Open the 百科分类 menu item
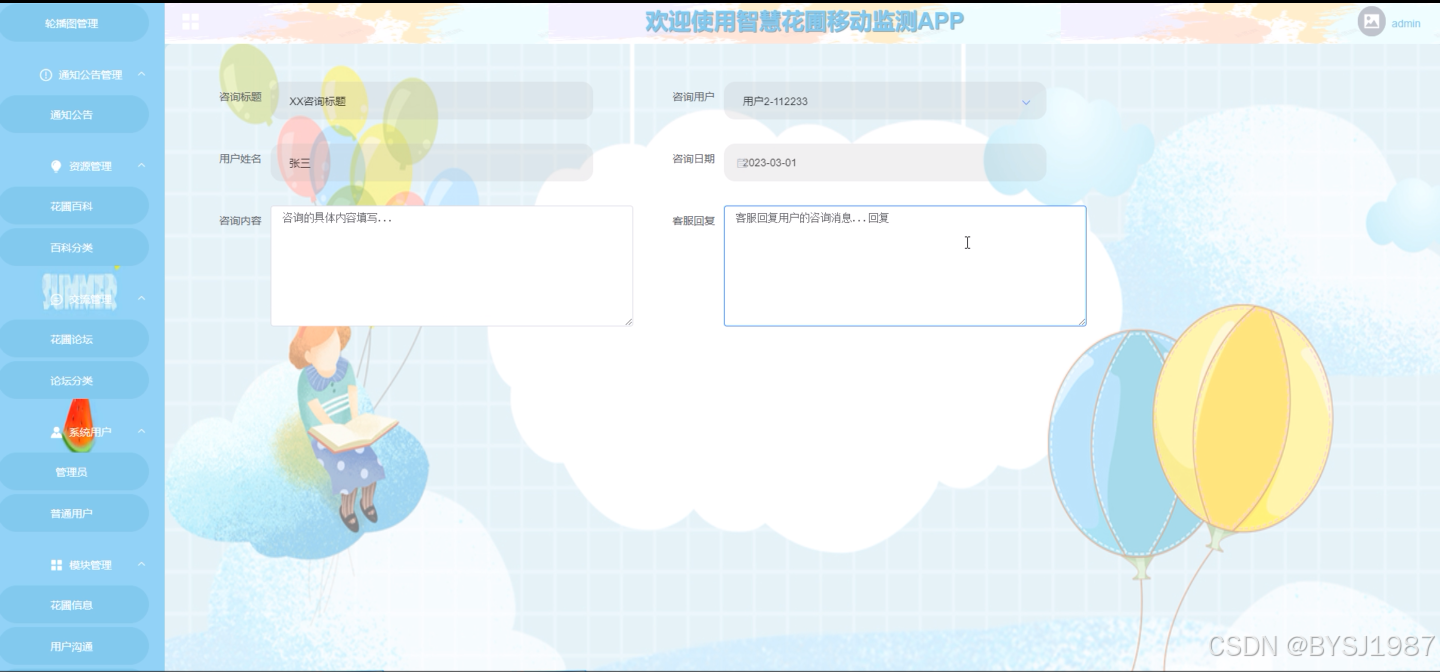 click(x=72, y=248)
